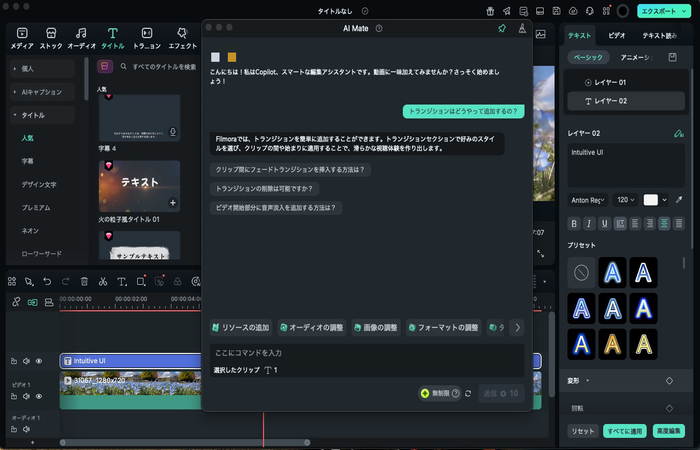The image size is (700, 450).
Task: Click the undo arrow in timeline toolbar
Action: click(47, 282)
